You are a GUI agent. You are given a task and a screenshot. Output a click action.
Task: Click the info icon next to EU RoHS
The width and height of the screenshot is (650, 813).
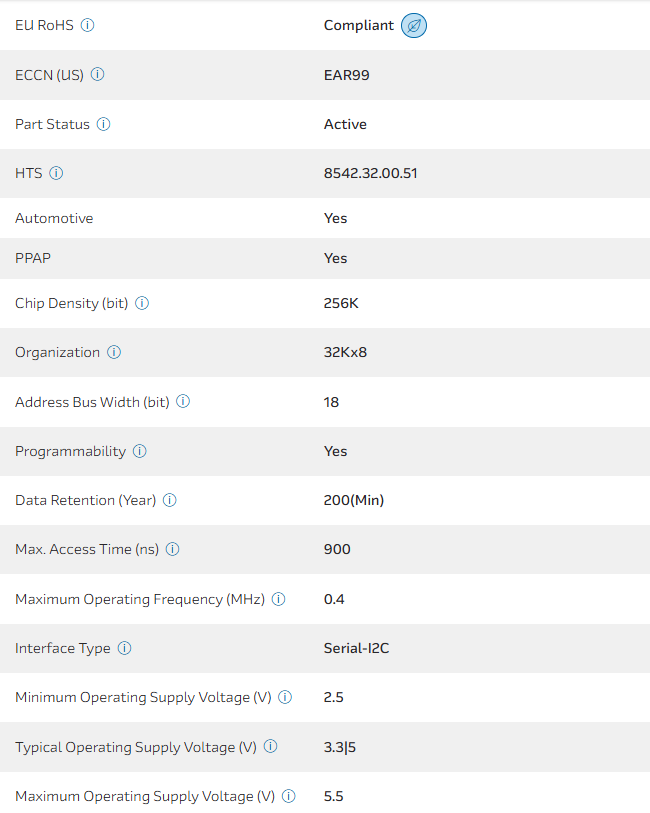point(87,25)
